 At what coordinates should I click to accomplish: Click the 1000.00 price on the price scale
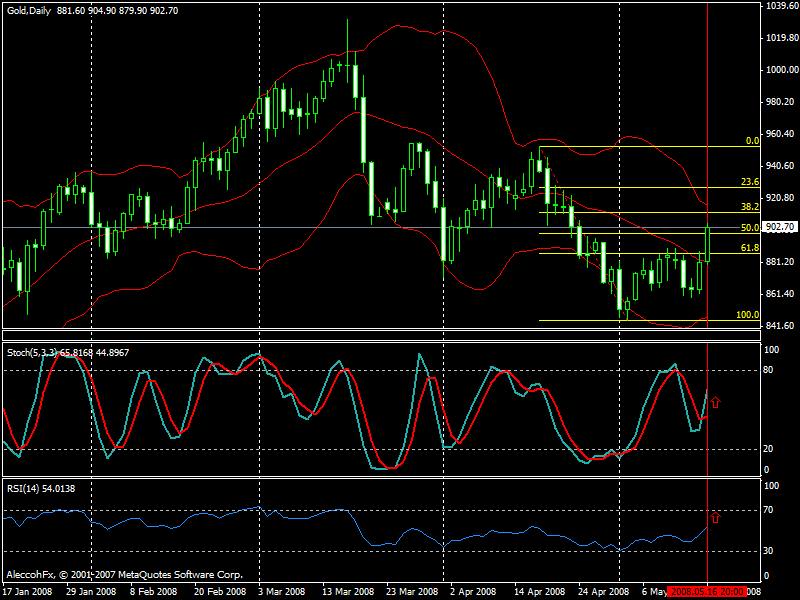click(780, 70)
